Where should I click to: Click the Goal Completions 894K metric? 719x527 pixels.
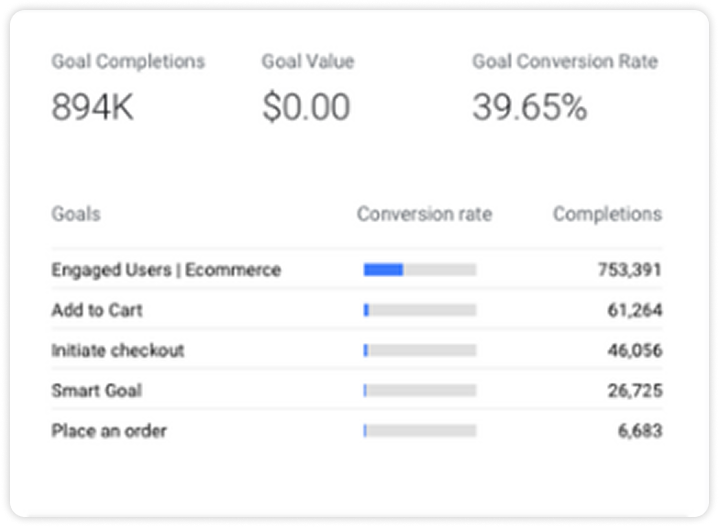click(x=128, y=88)
